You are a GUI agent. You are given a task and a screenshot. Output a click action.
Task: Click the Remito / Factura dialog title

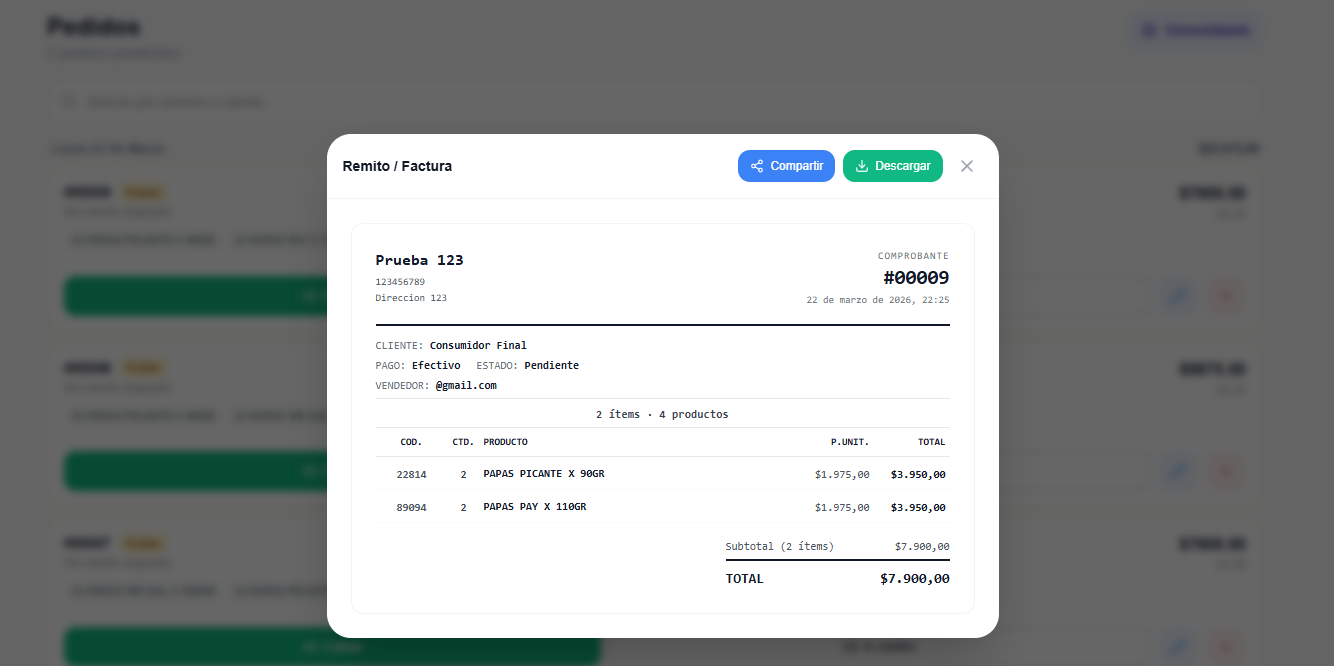click(x=397, y=166)
